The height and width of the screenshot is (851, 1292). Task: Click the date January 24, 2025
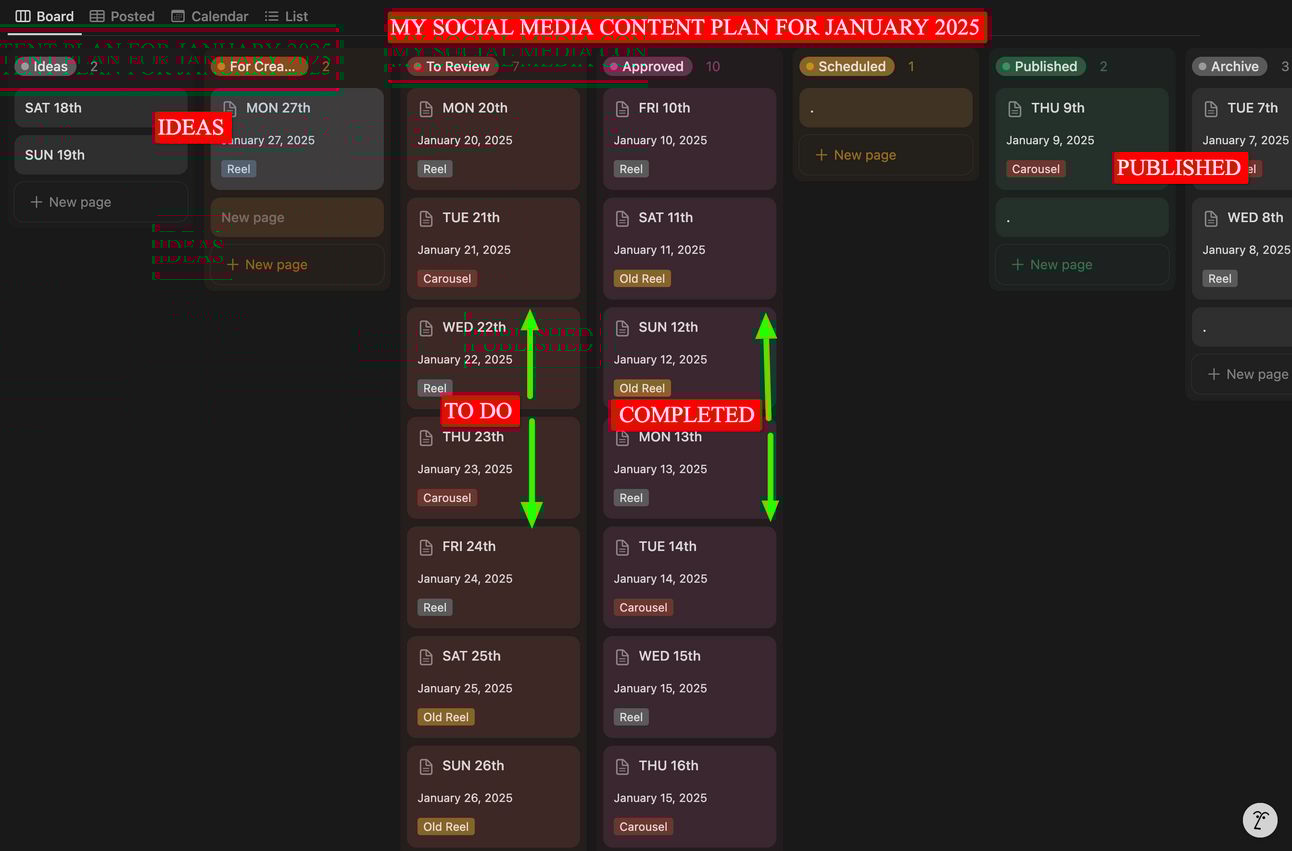(465, 579)
